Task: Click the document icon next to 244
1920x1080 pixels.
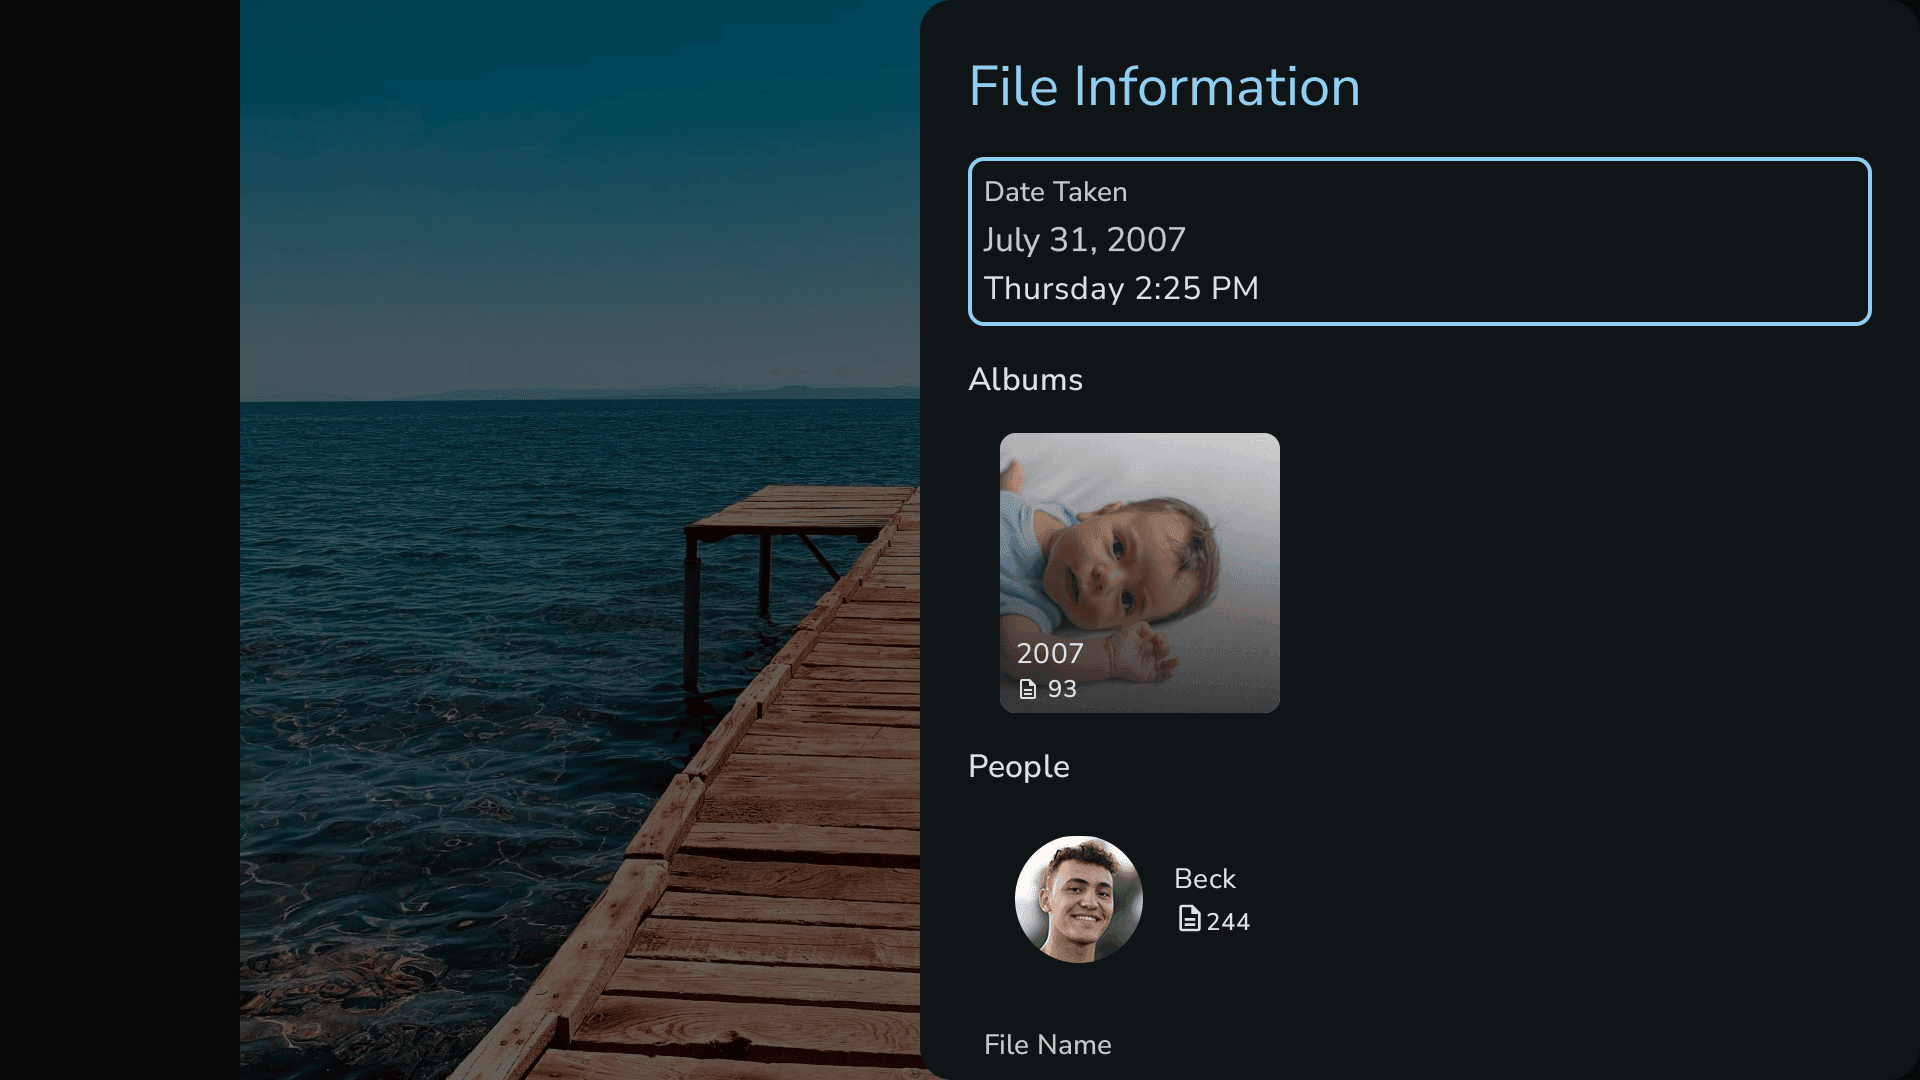Action: pyautogui.click(x=1189, y=919)
